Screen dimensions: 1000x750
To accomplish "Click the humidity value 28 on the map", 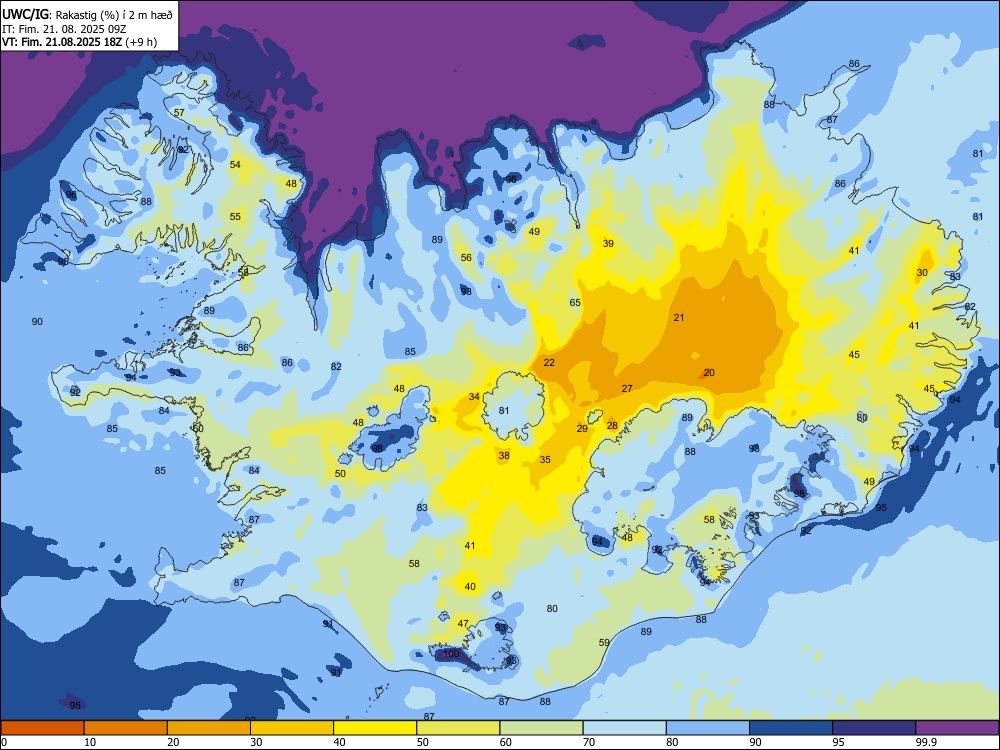I will (612, 425).
